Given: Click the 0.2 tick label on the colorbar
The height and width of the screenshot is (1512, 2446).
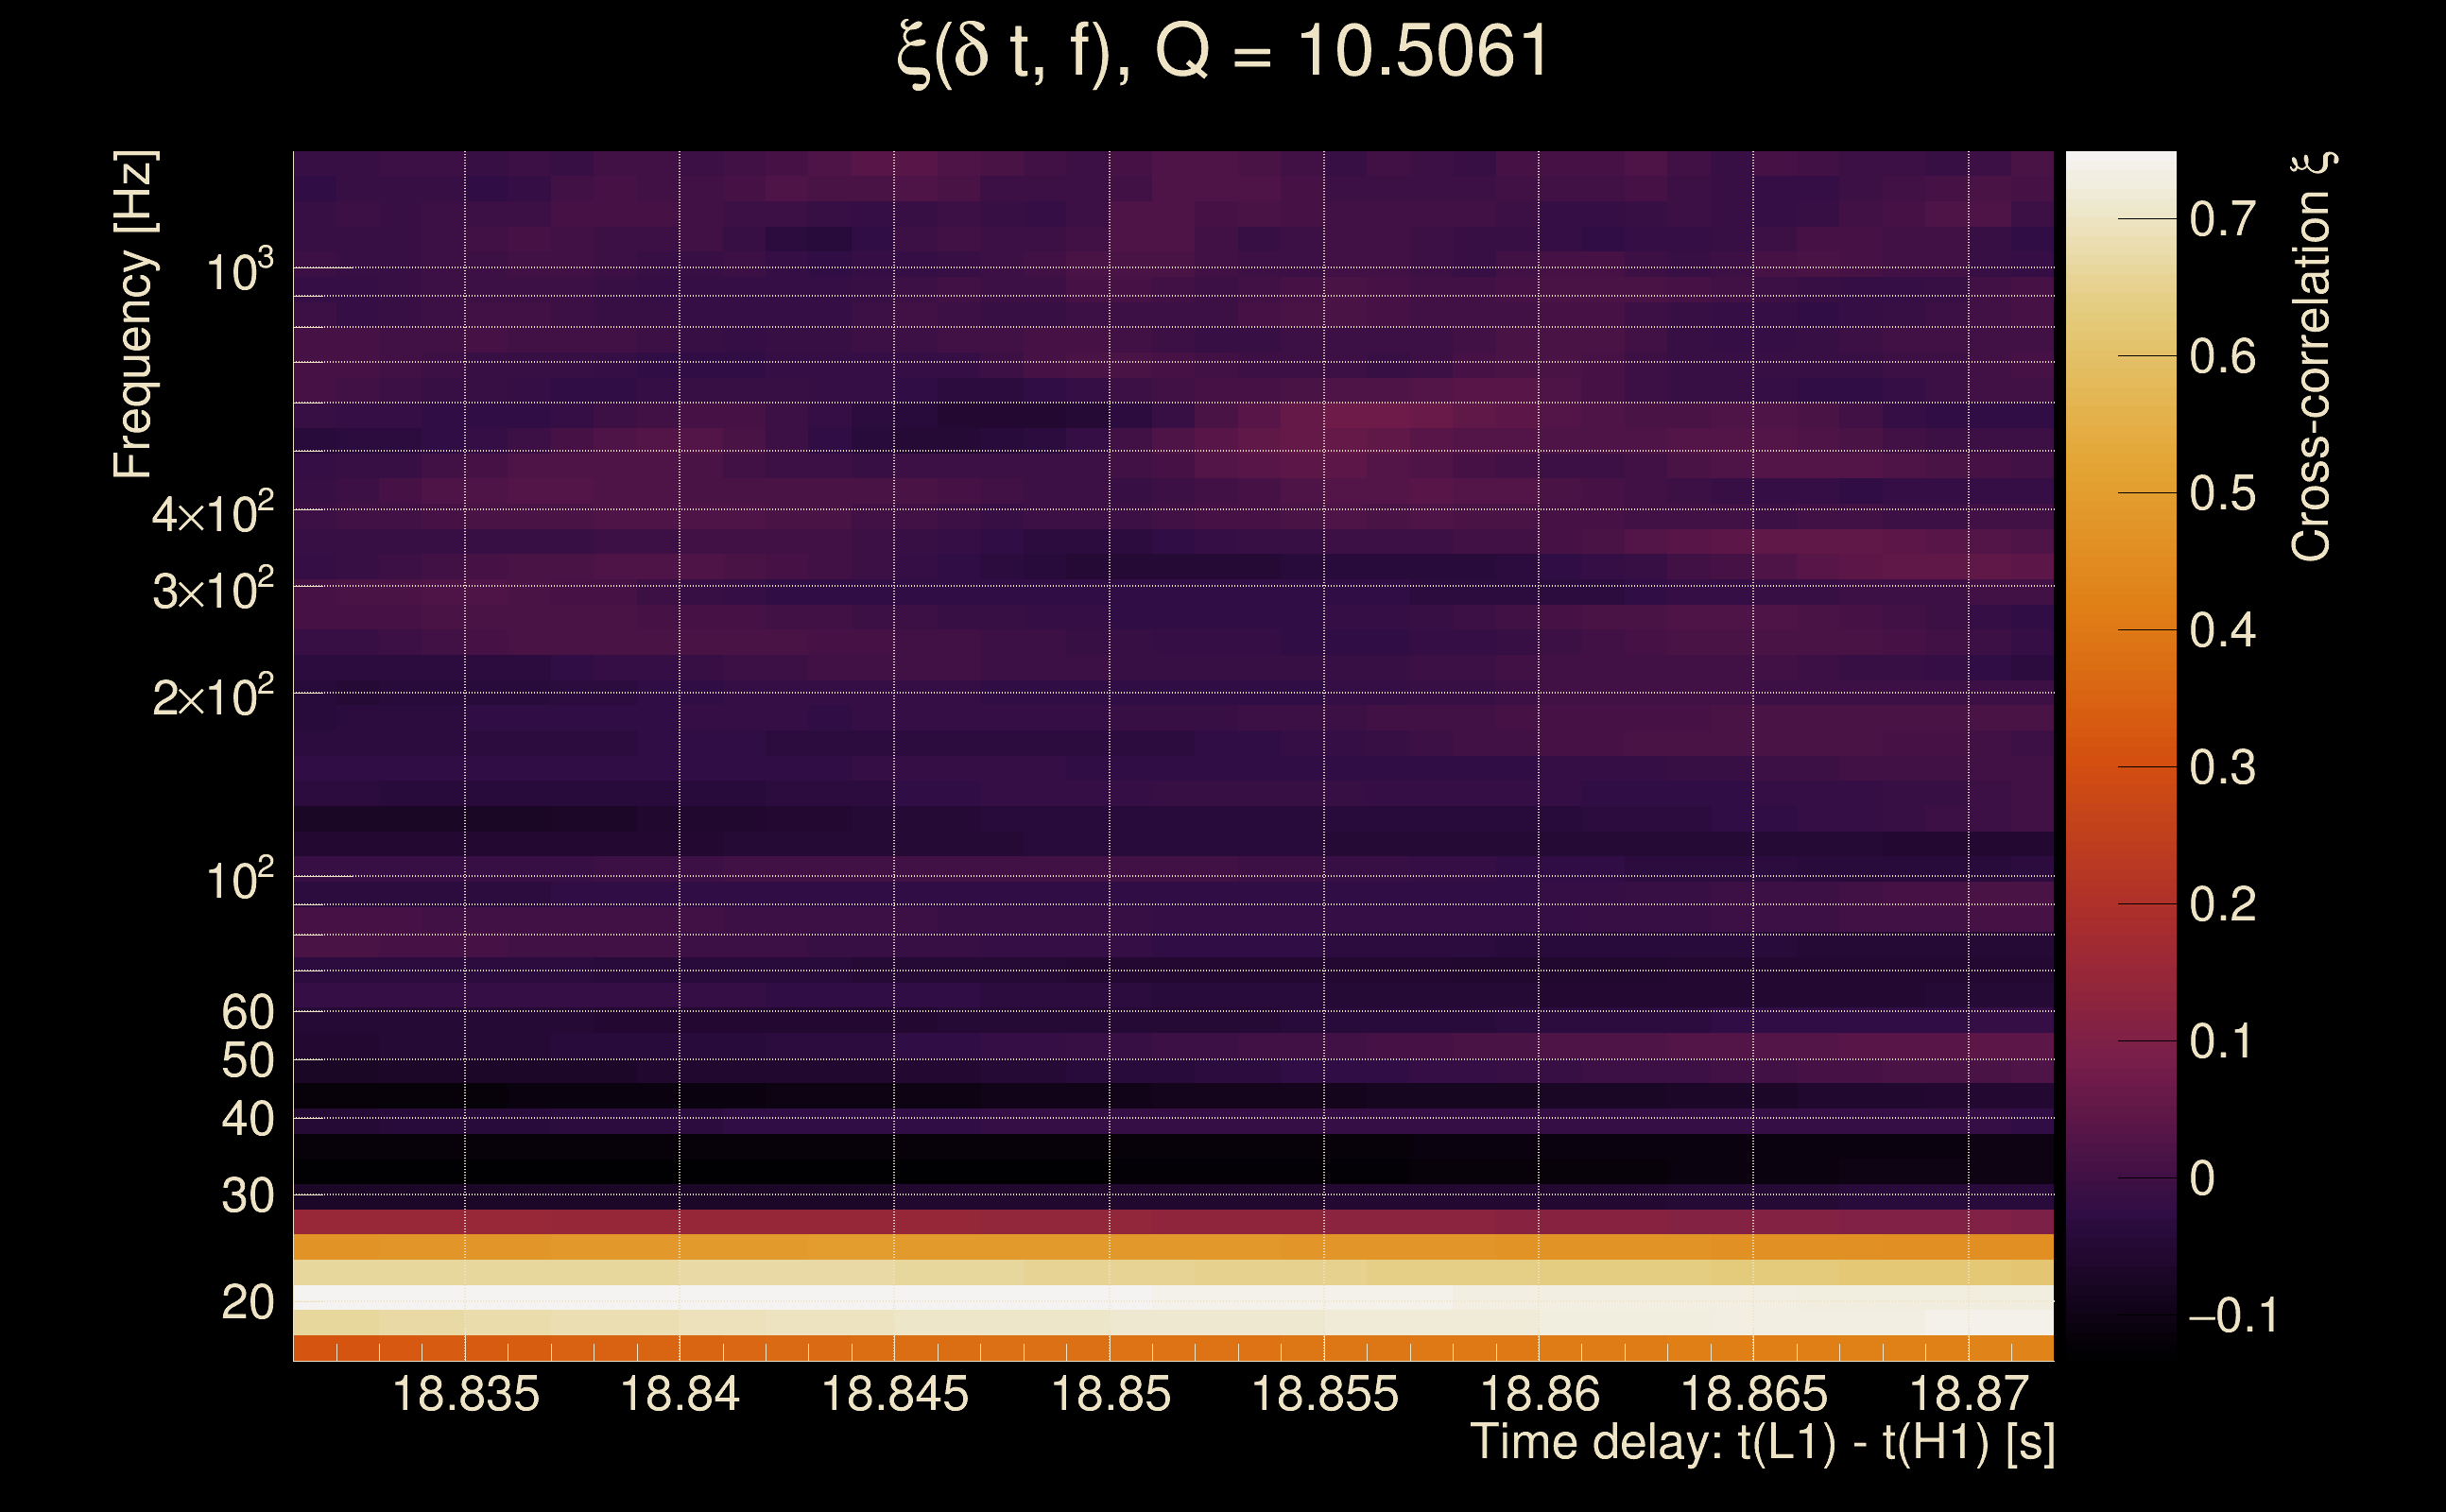Looking at the screenshot, I should pos(2222,905).
